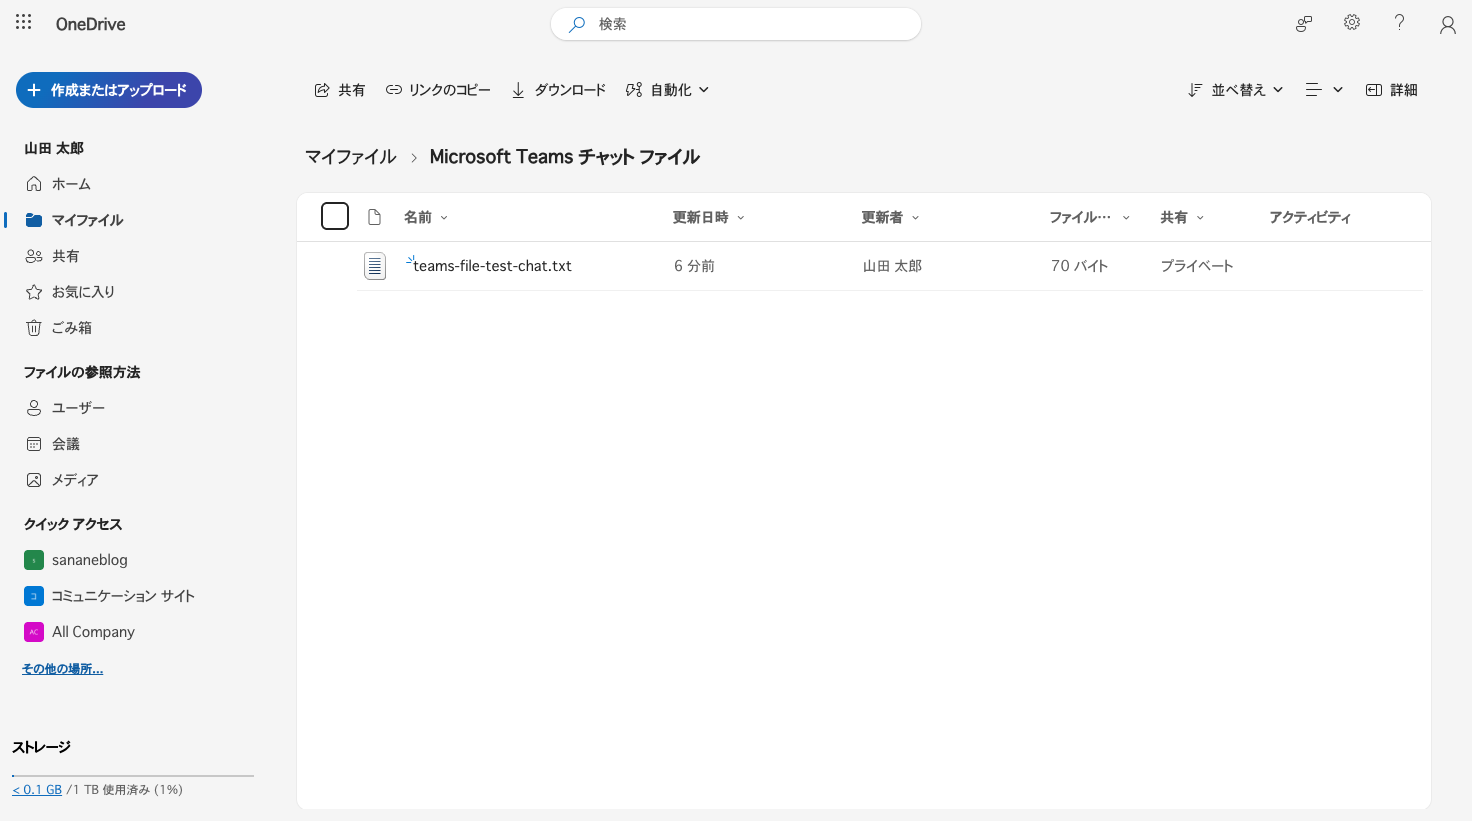Toggle the select-all checkbox in the header
Viewport: 1472px width, 821px height.
point(335,216)
